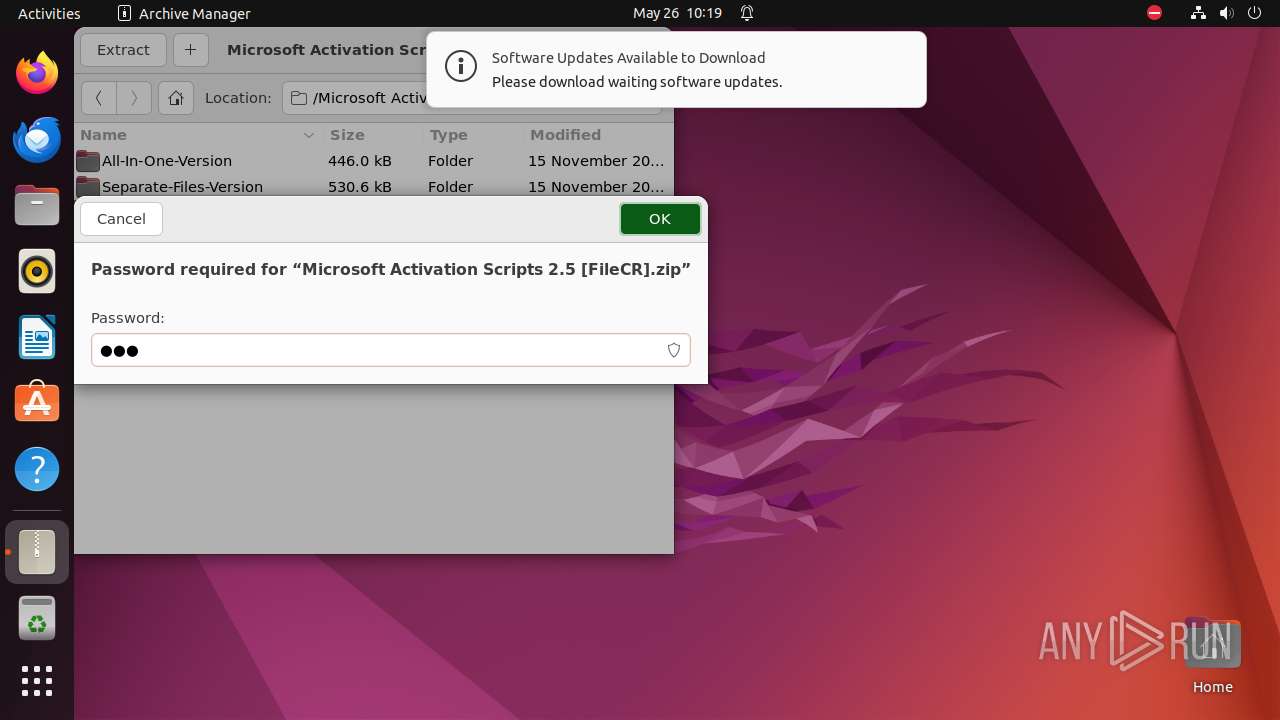Sort by the Modified column header
The image size is (1280, 720).
(598, 135)
